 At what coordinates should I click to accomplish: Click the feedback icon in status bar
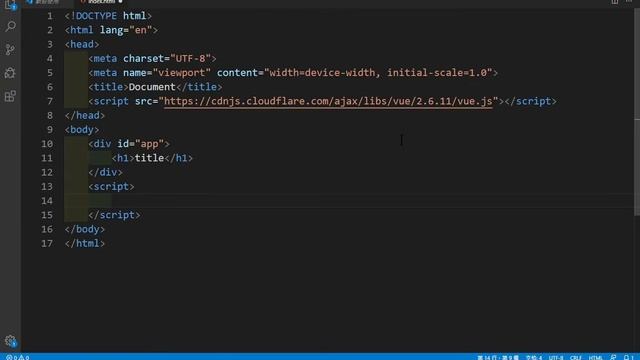point(613,357)
